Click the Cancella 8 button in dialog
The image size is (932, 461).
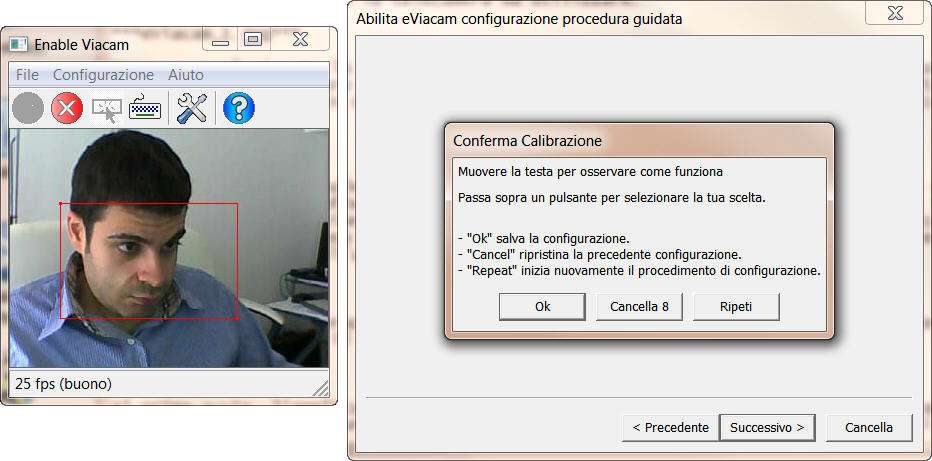639,307
